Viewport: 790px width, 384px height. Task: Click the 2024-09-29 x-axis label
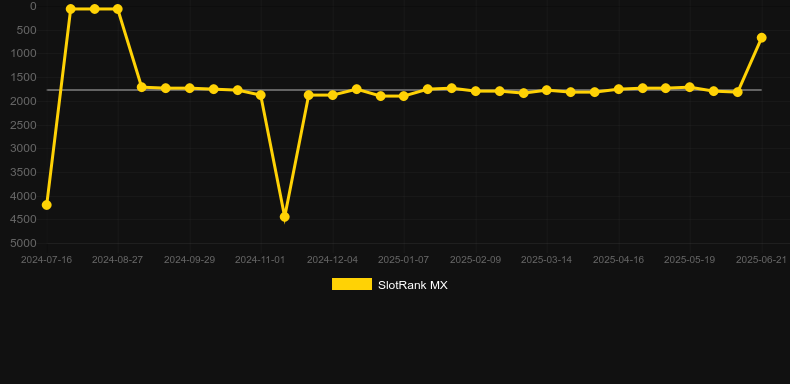pyautogui.click(x=189, y=260)
